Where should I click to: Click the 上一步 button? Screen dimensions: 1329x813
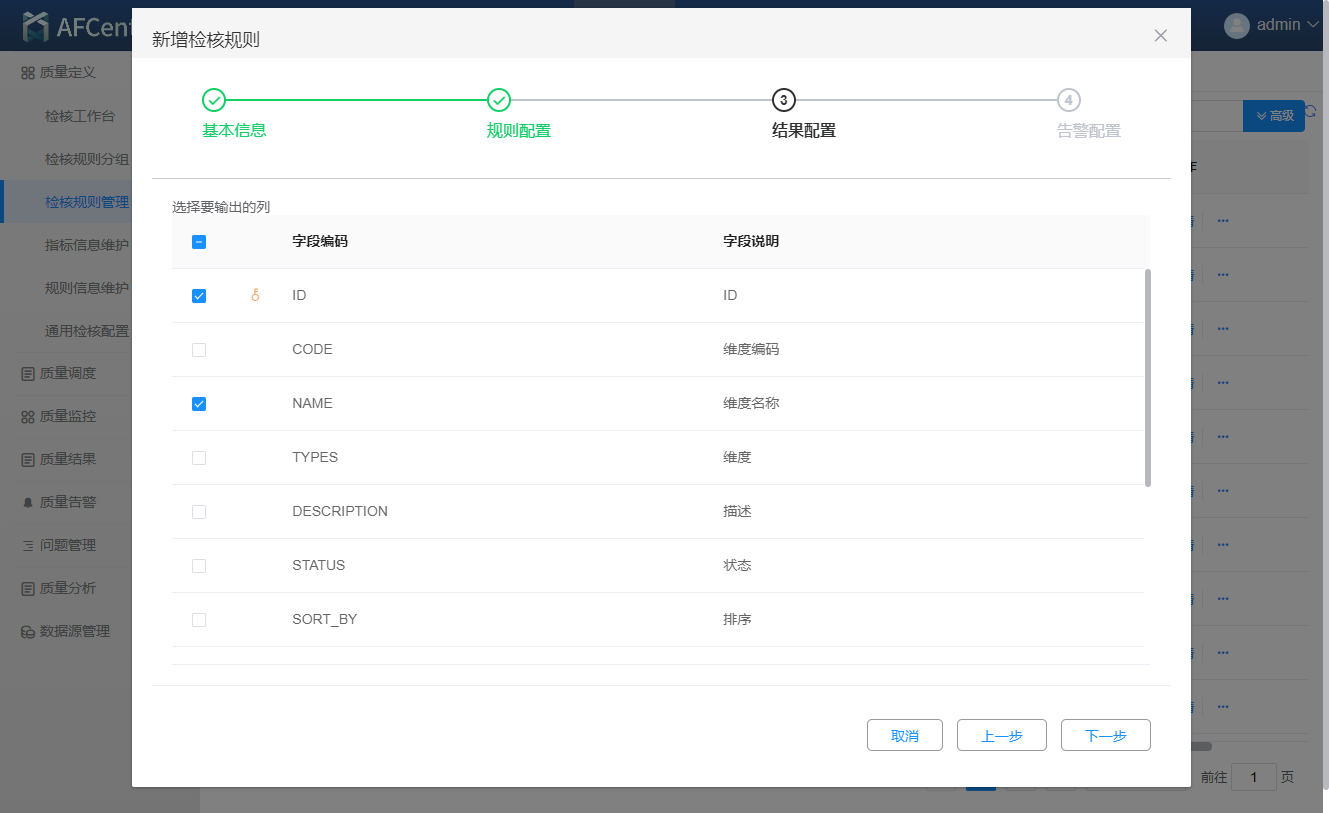pyautogui.click(x=1002, y=735)
